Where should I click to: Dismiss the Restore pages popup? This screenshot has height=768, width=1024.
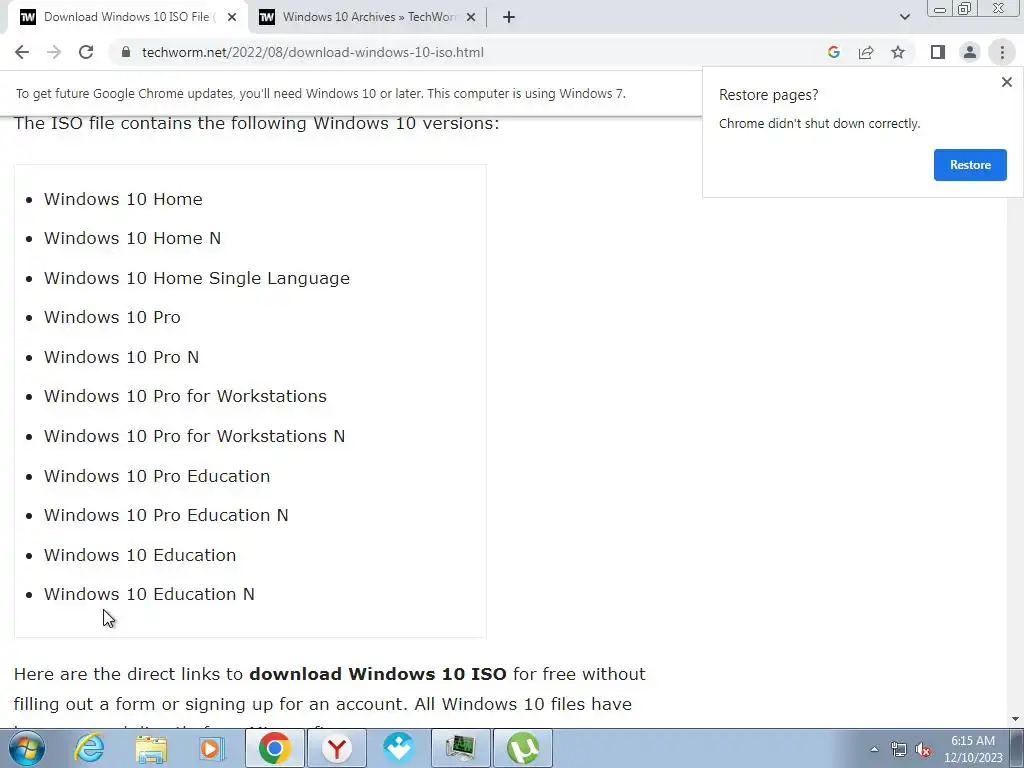(x=1006, y=82)
